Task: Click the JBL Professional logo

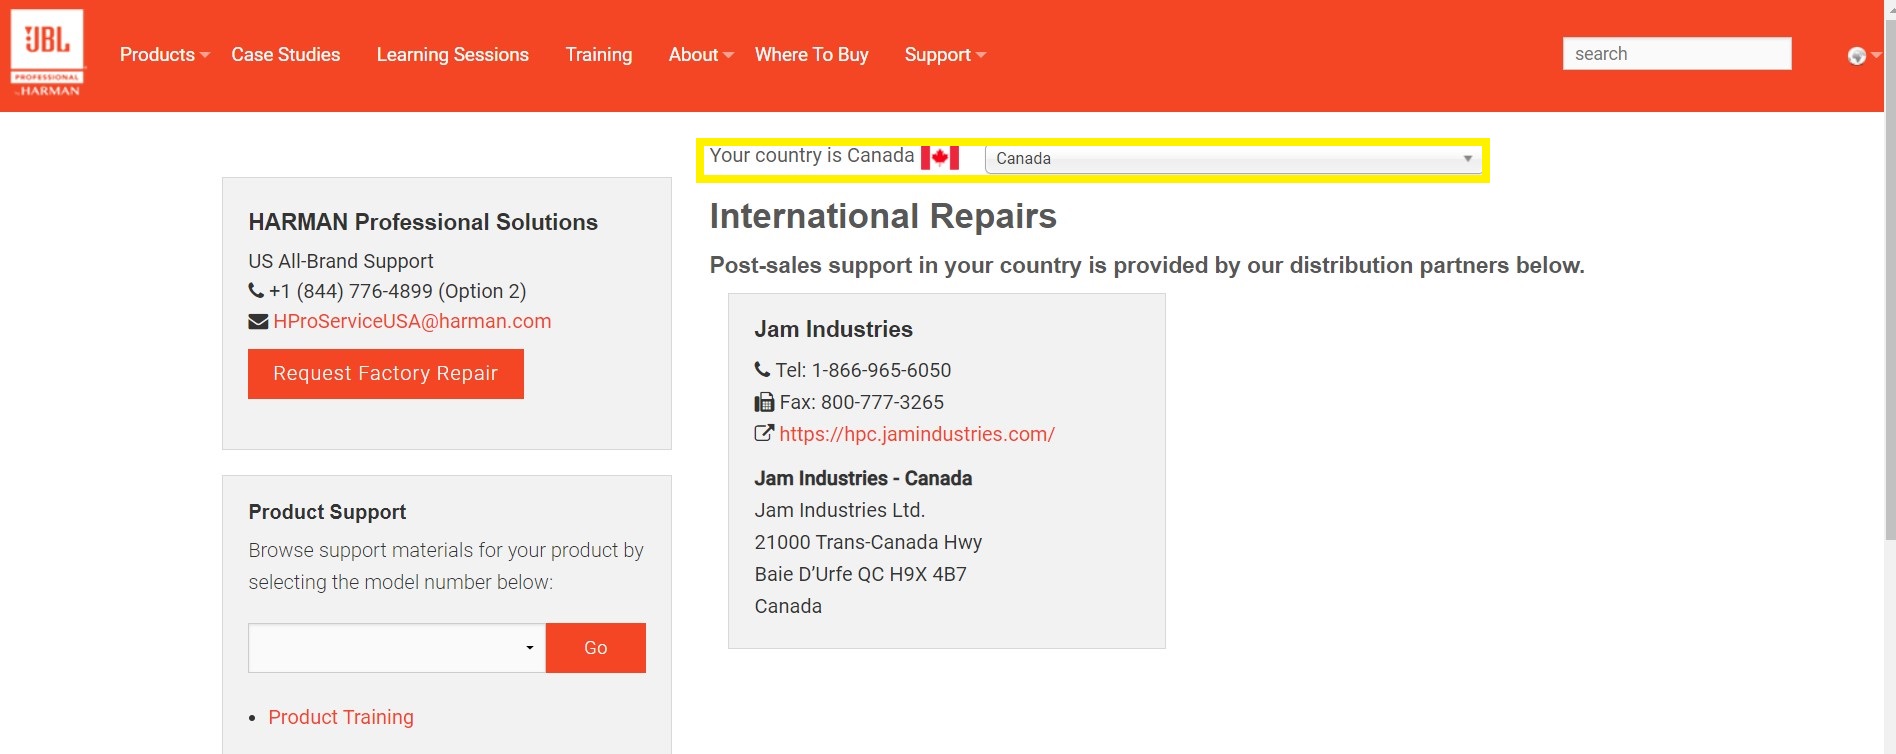Action: pos(47,54)
